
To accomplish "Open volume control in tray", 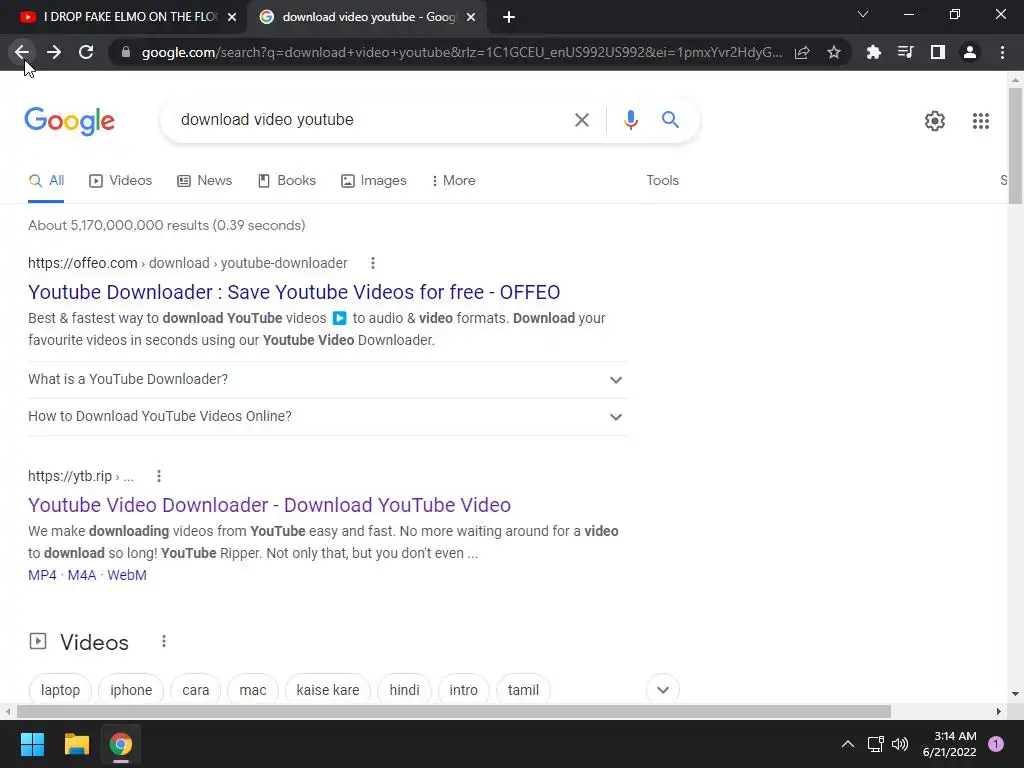I will click(x=900, y=744).
